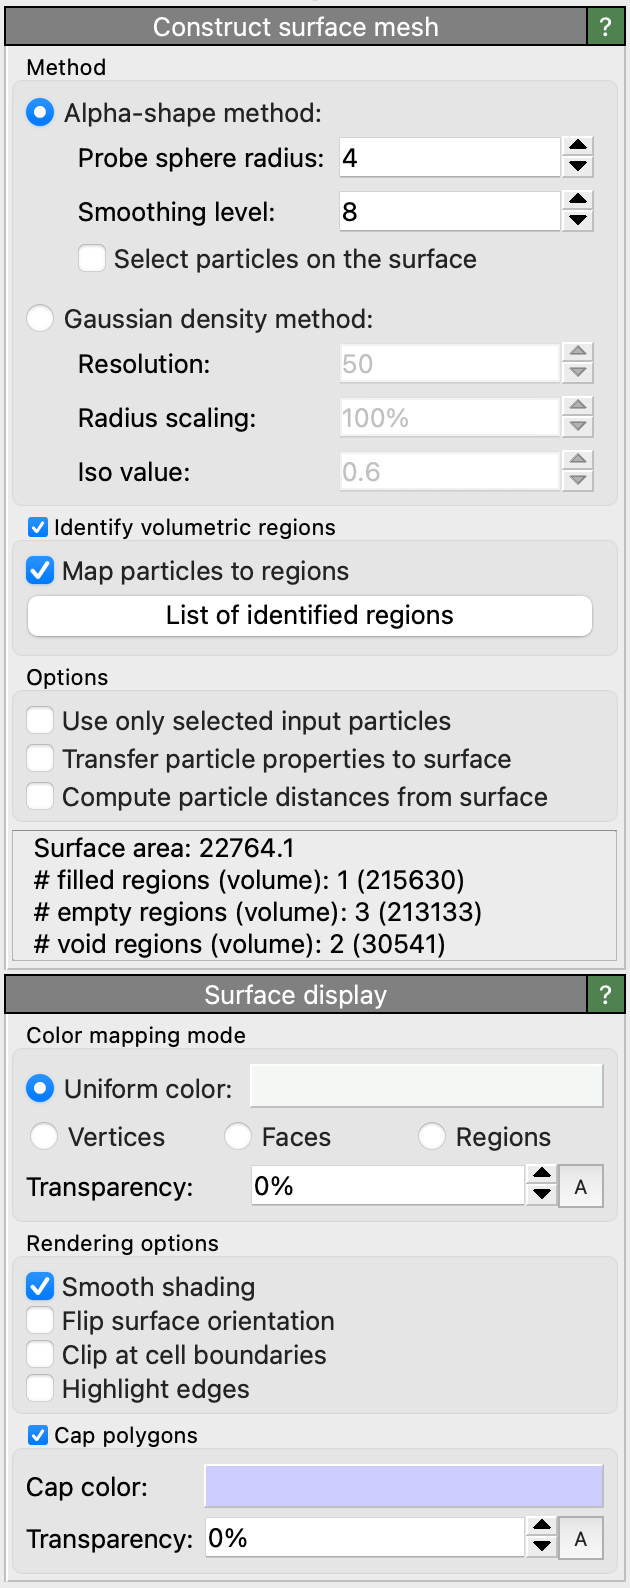Screen dimensions: 630x1588
Task: Choose Regions color mapping mode
Action: (x=432, y=1137)
